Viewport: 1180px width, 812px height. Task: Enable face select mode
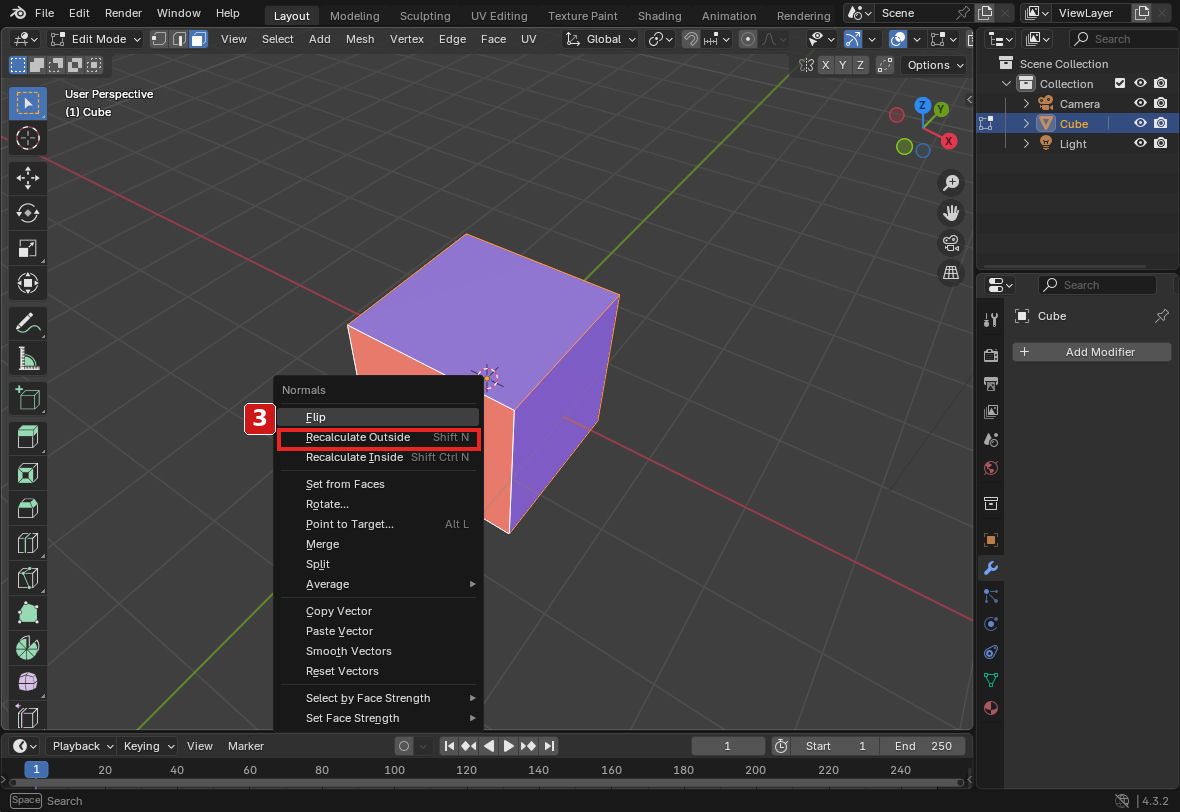199,39
